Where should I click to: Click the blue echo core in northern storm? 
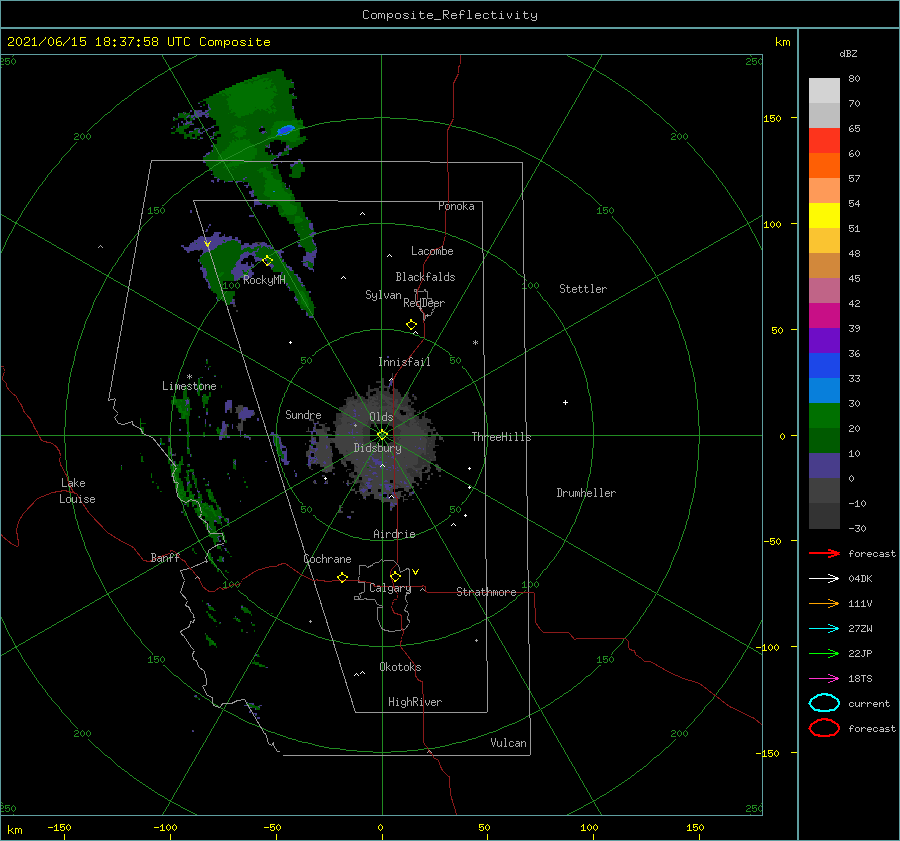point(286,130)
